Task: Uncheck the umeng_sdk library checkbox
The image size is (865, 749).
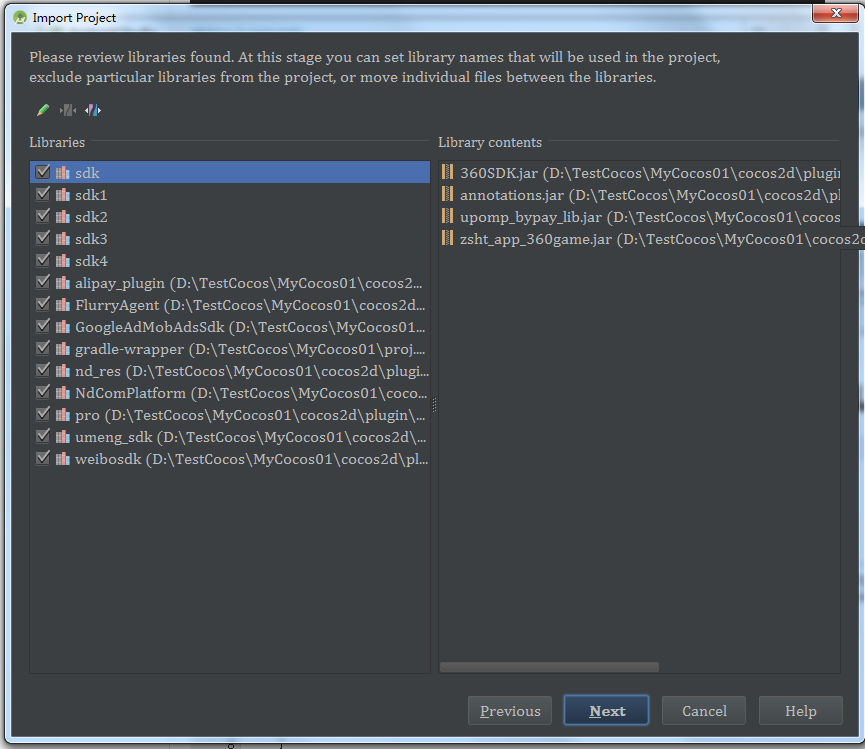Action: pyautogui.click(x=42, y=436)
